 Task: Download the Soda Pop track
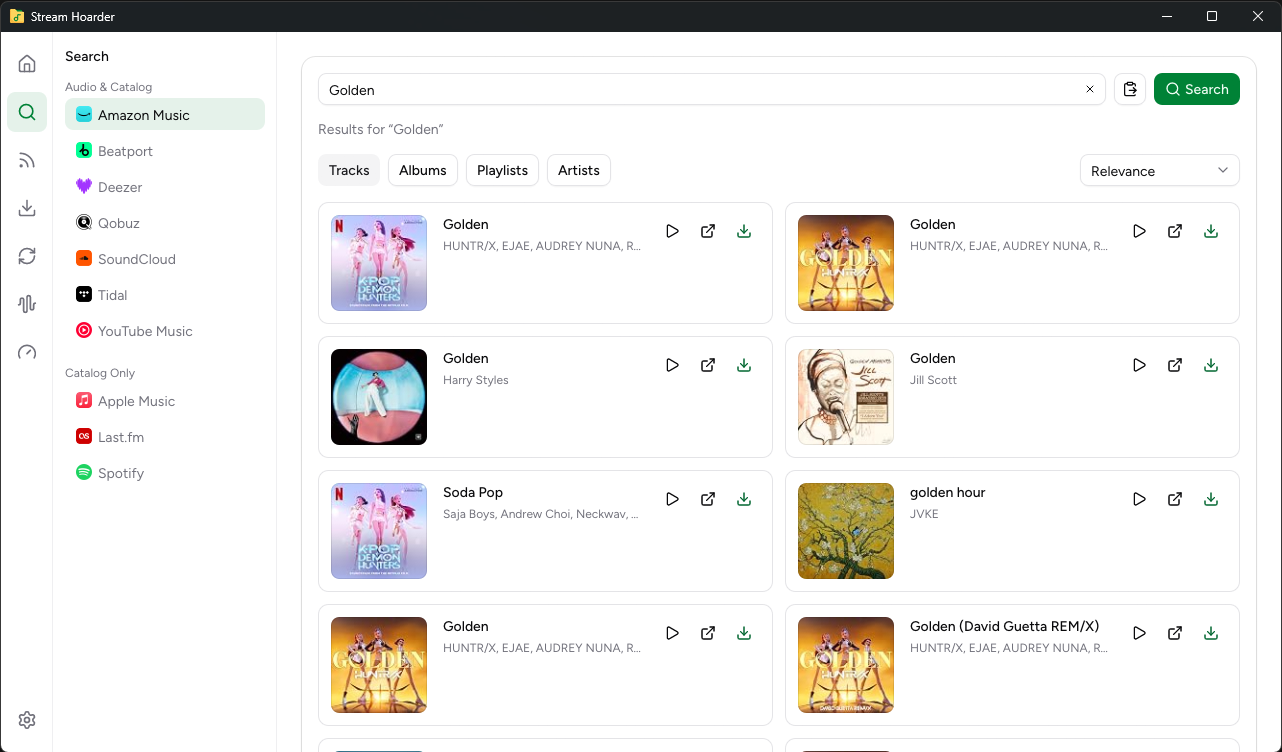pyautogui.click(x=744, y=499)
